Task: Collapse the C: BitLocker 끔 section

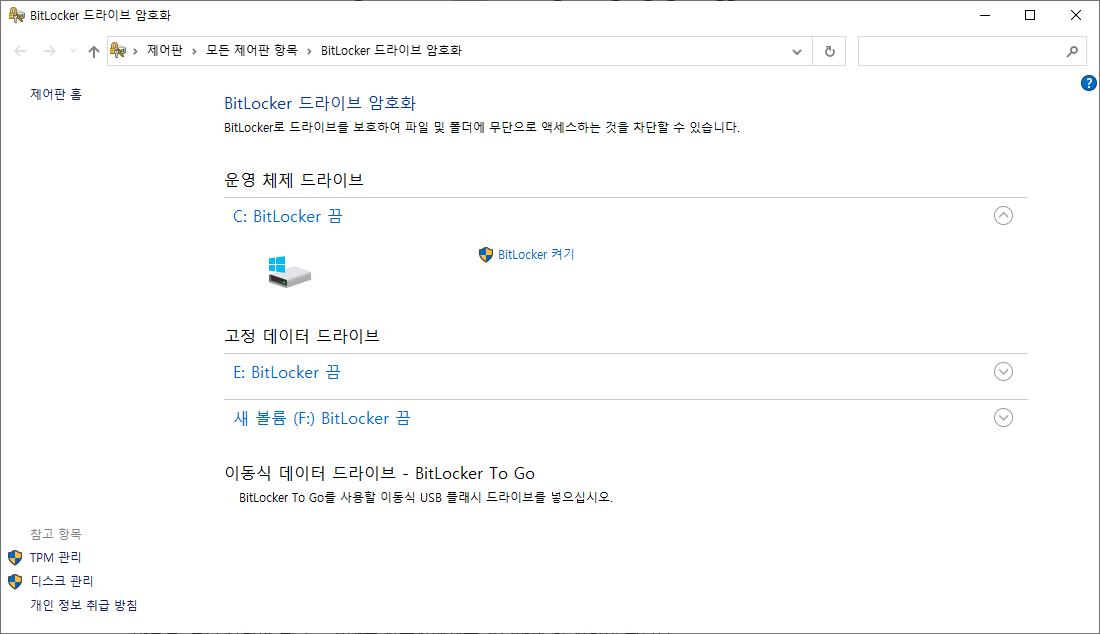Action: click(1003, 215)
